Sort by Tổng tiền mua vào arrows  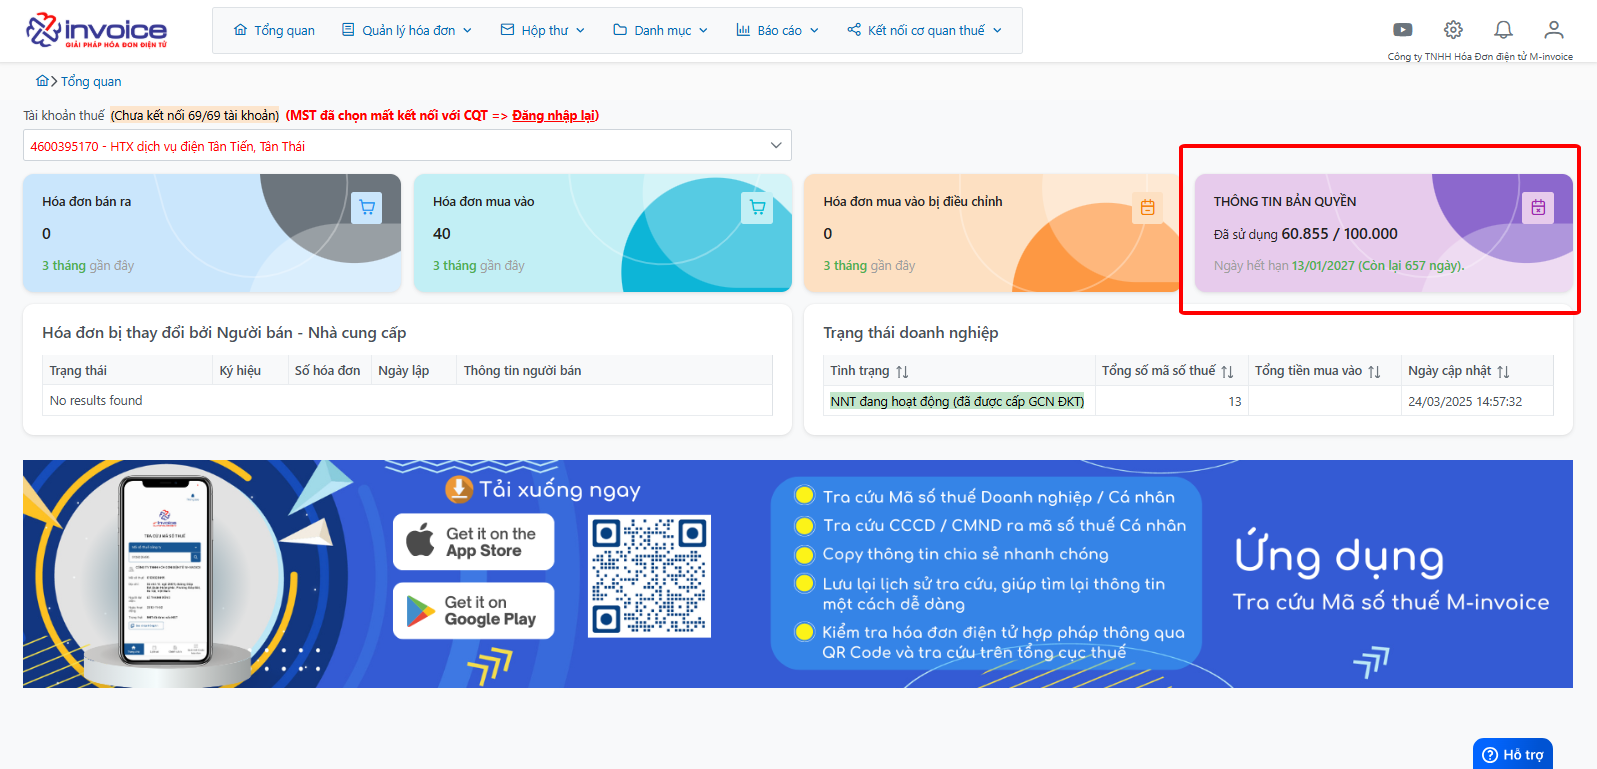[1374, 371]
